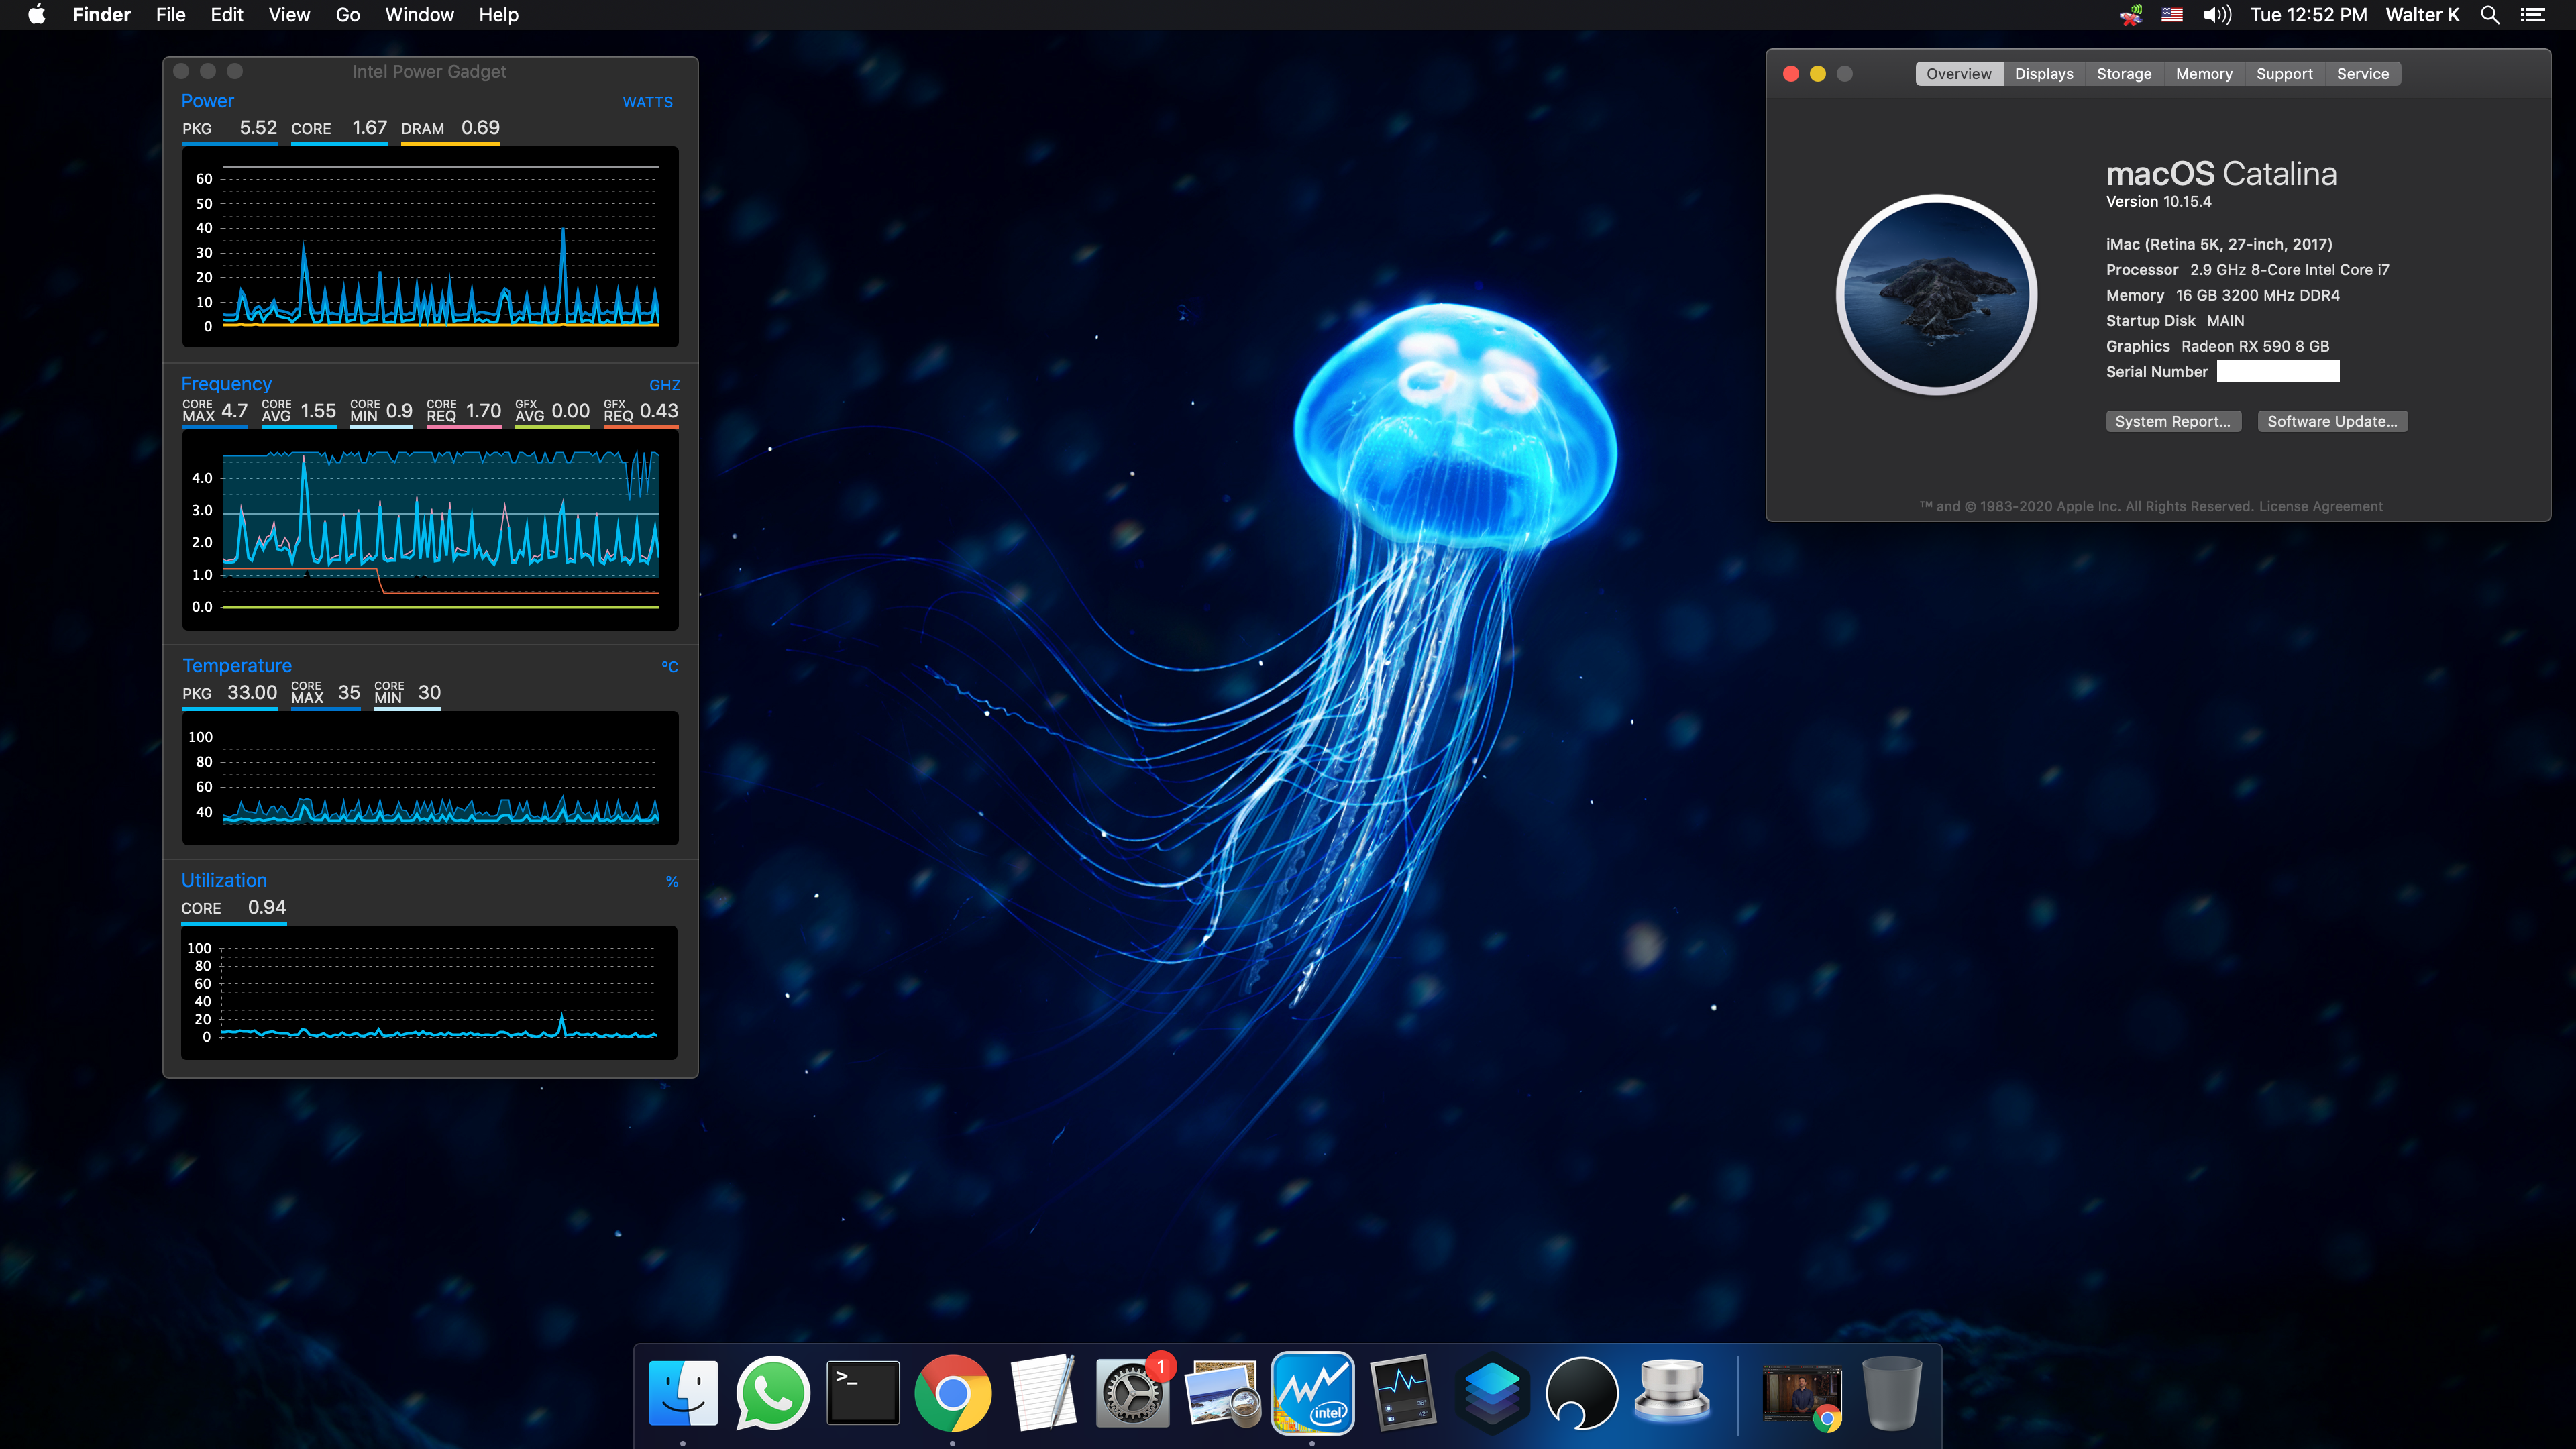
Task: Open Preview from the Dock
Action: coord(1222,1393)
